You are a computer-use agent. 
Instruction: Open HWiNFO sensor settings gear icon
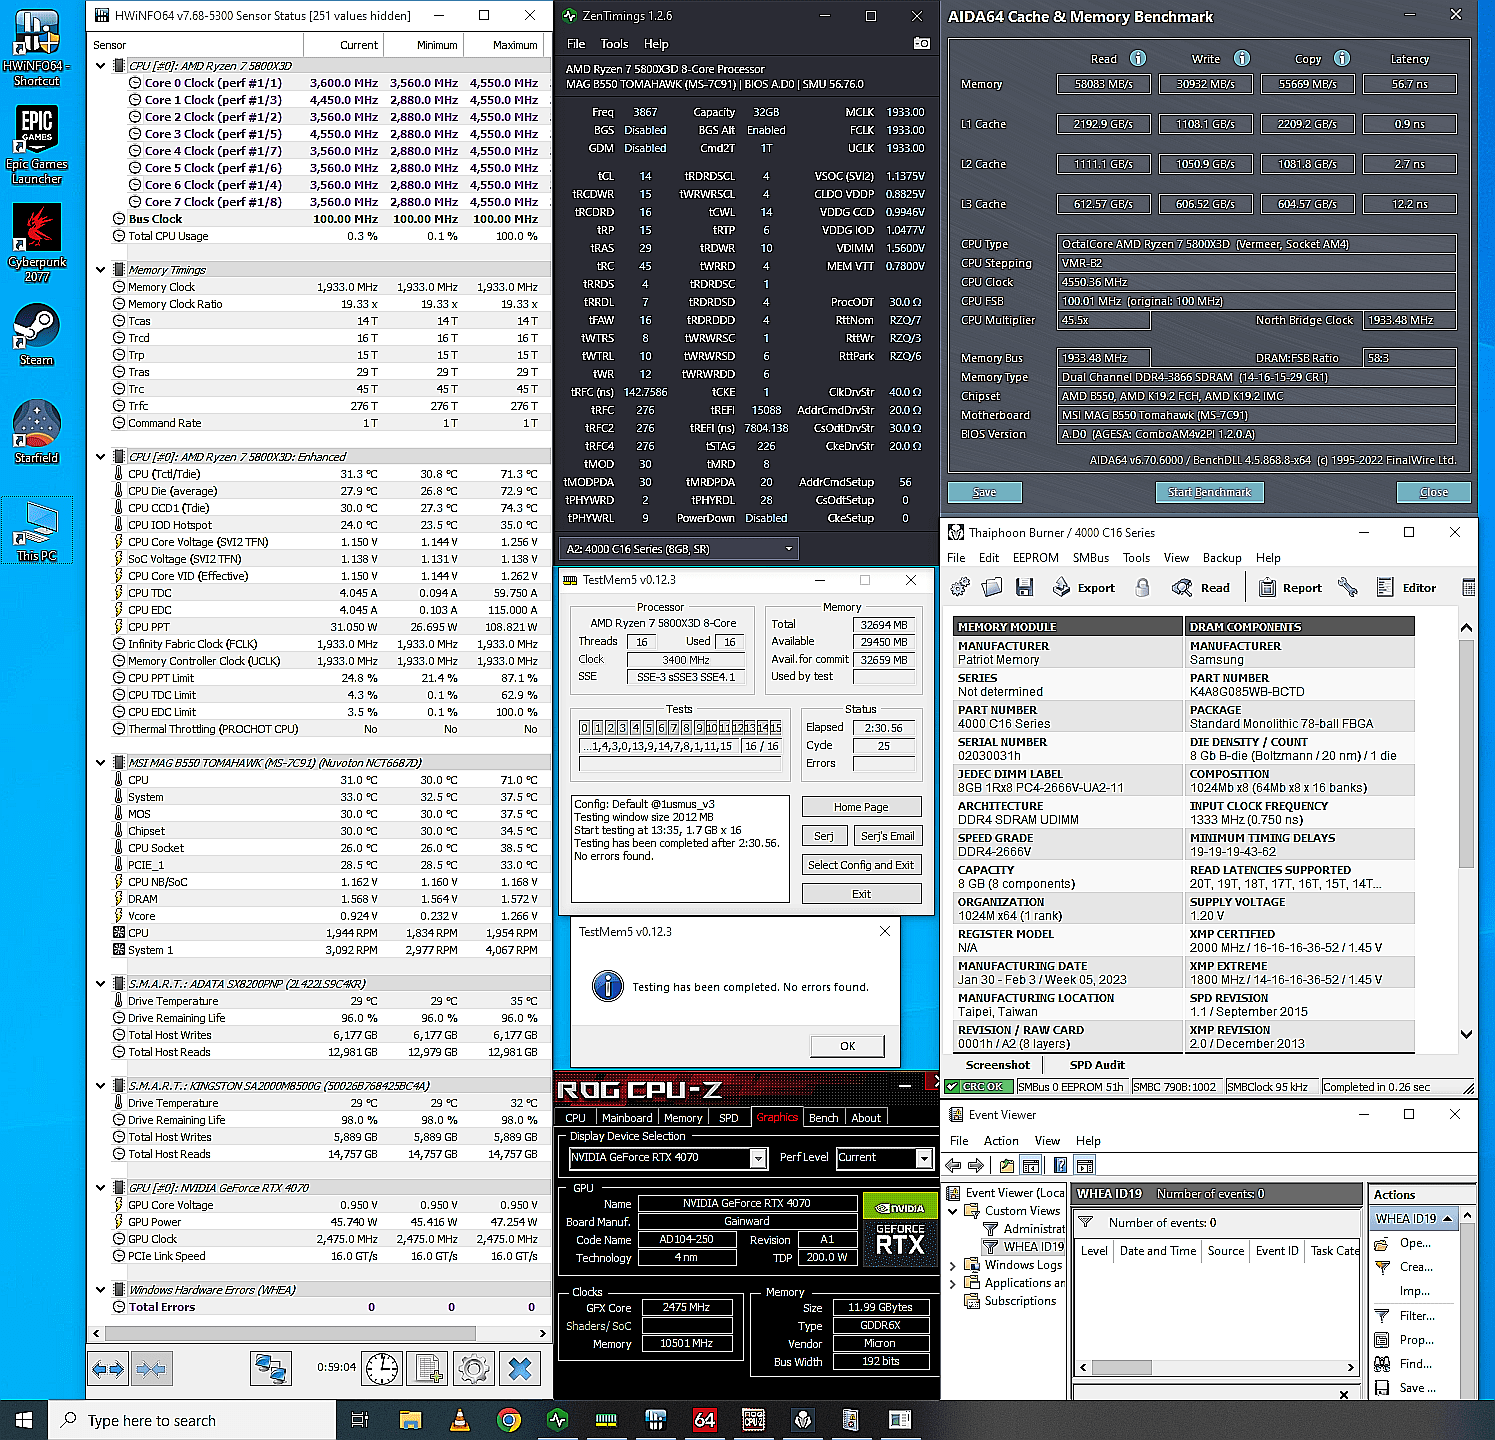point(474,1369)
